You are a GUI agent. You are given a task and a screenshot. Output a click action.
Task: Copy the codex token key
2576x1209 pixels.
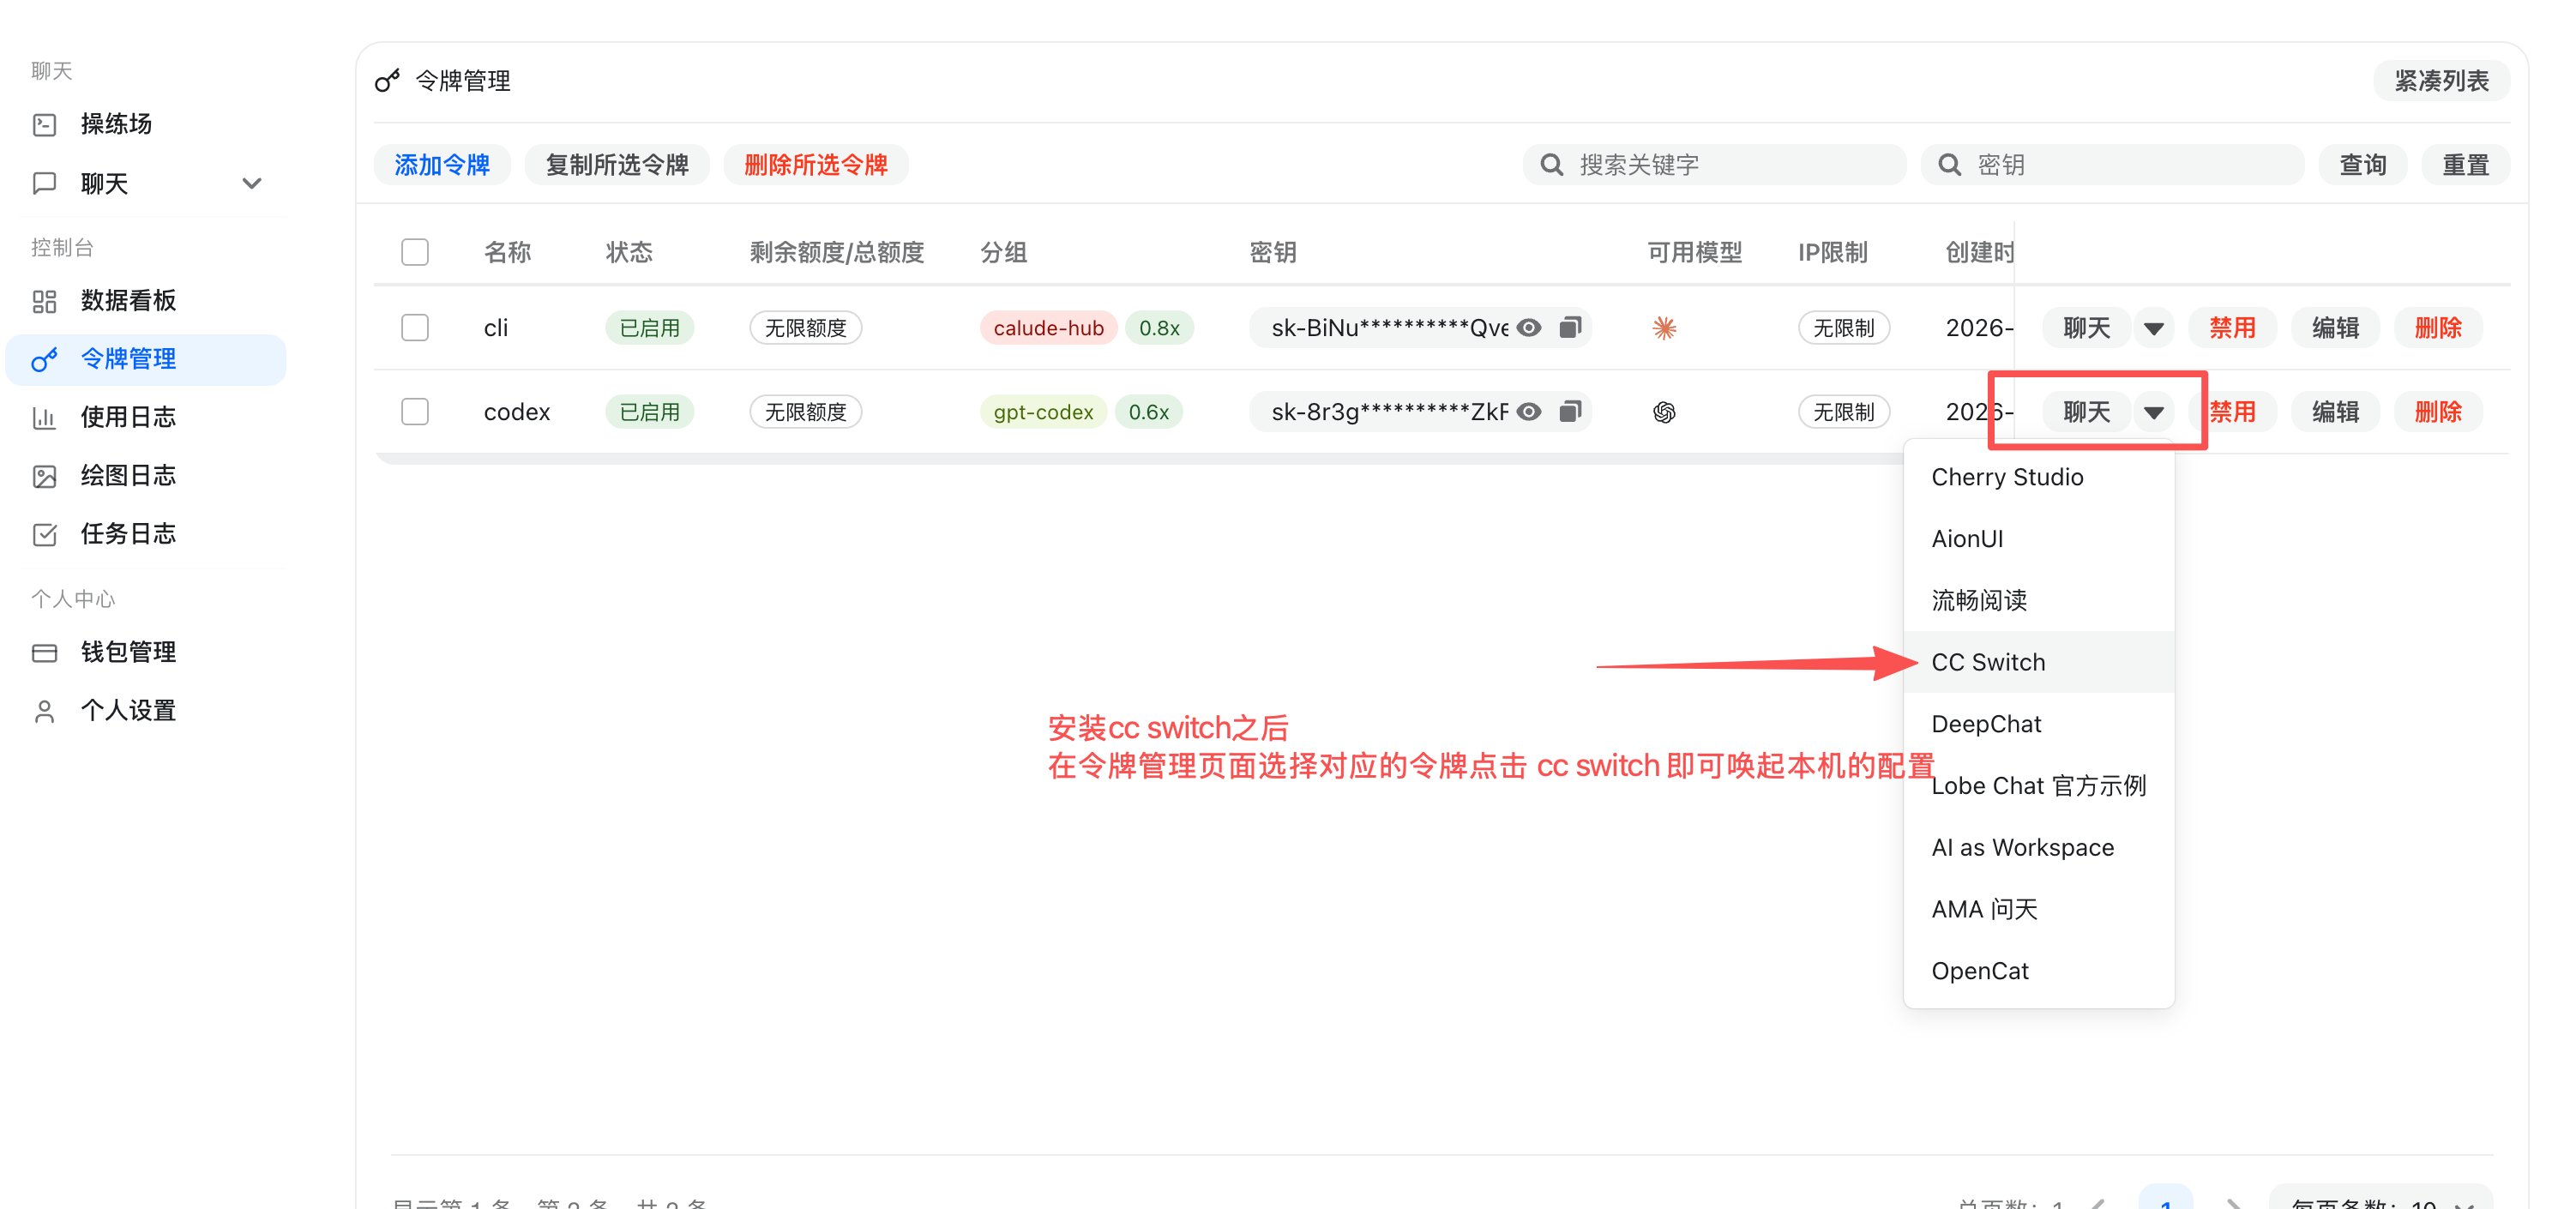[1570, 411]
